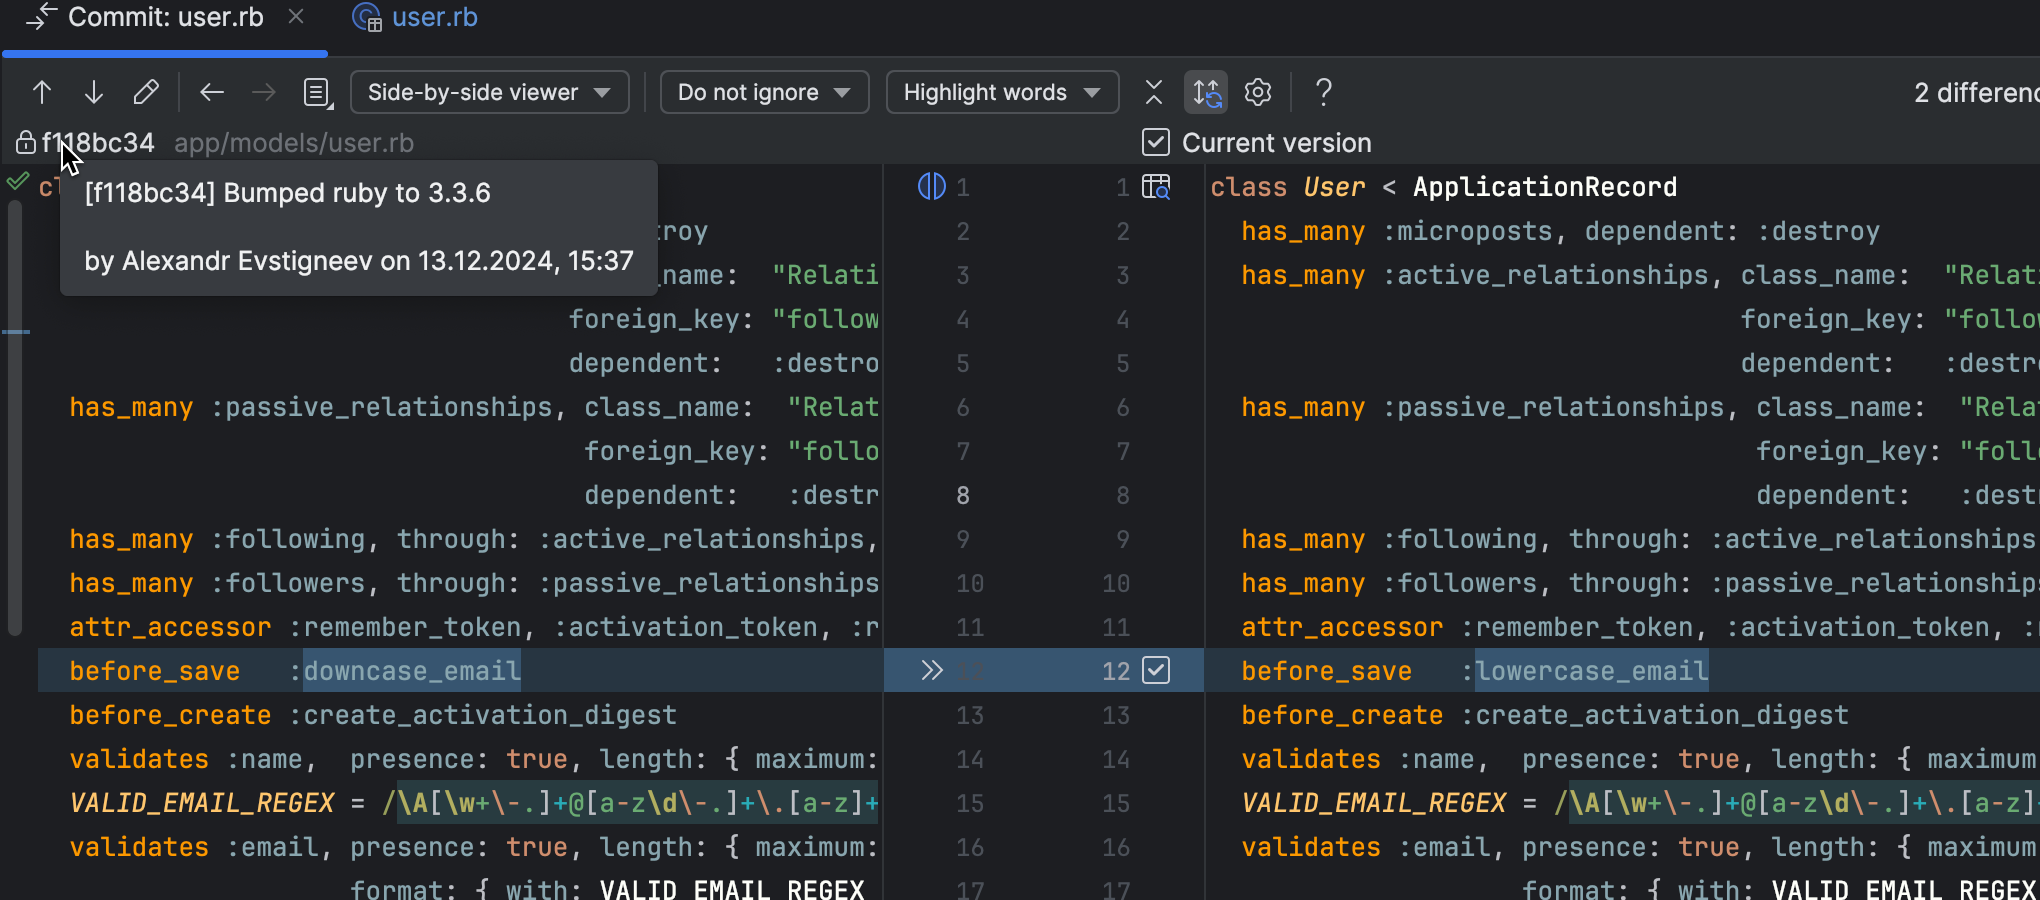2040x900 pixels.
Task: Close the Commit: user.rb tab
Action: [296, 17]
